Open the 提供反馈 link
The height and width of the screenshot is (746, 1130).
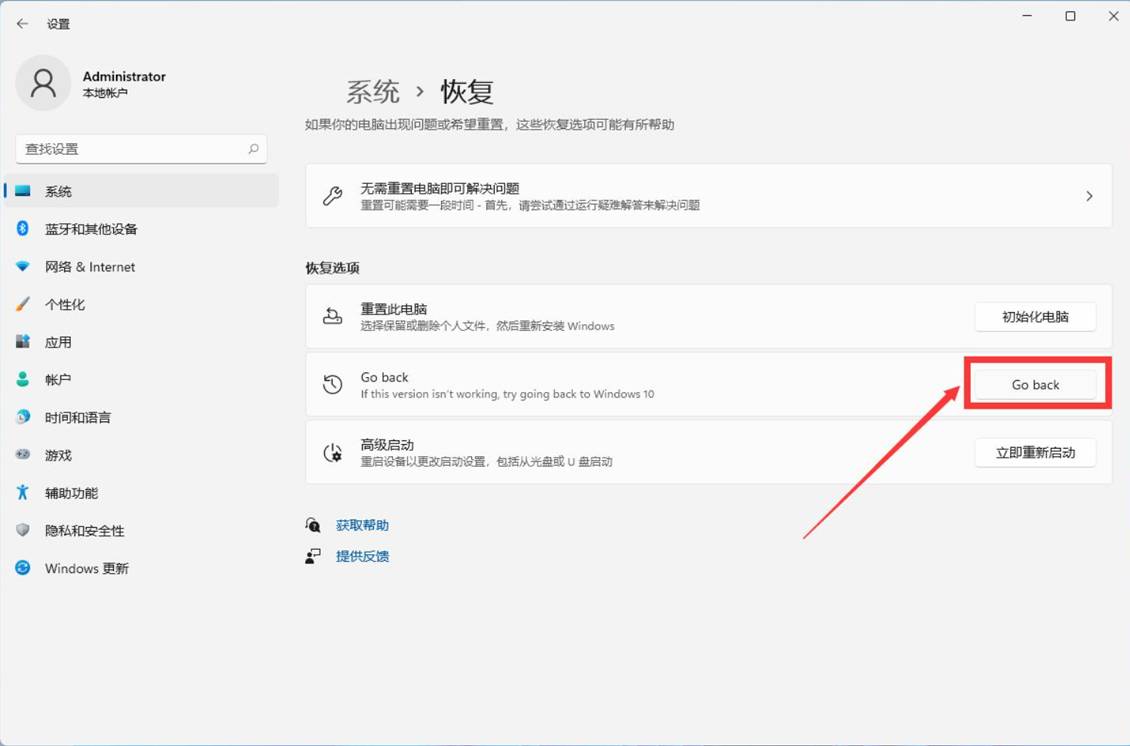(x=362, y=556)
